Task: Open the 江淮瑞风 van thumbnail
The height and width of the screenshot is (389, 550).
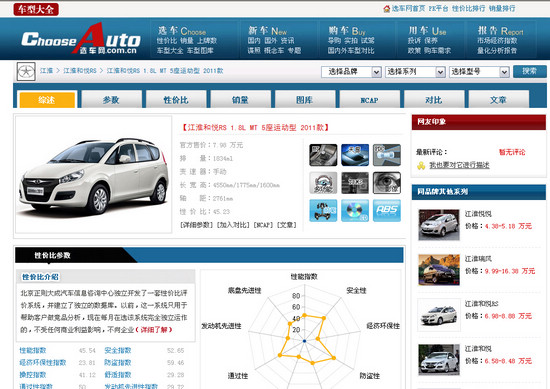Action: click(x=439, y=269)
